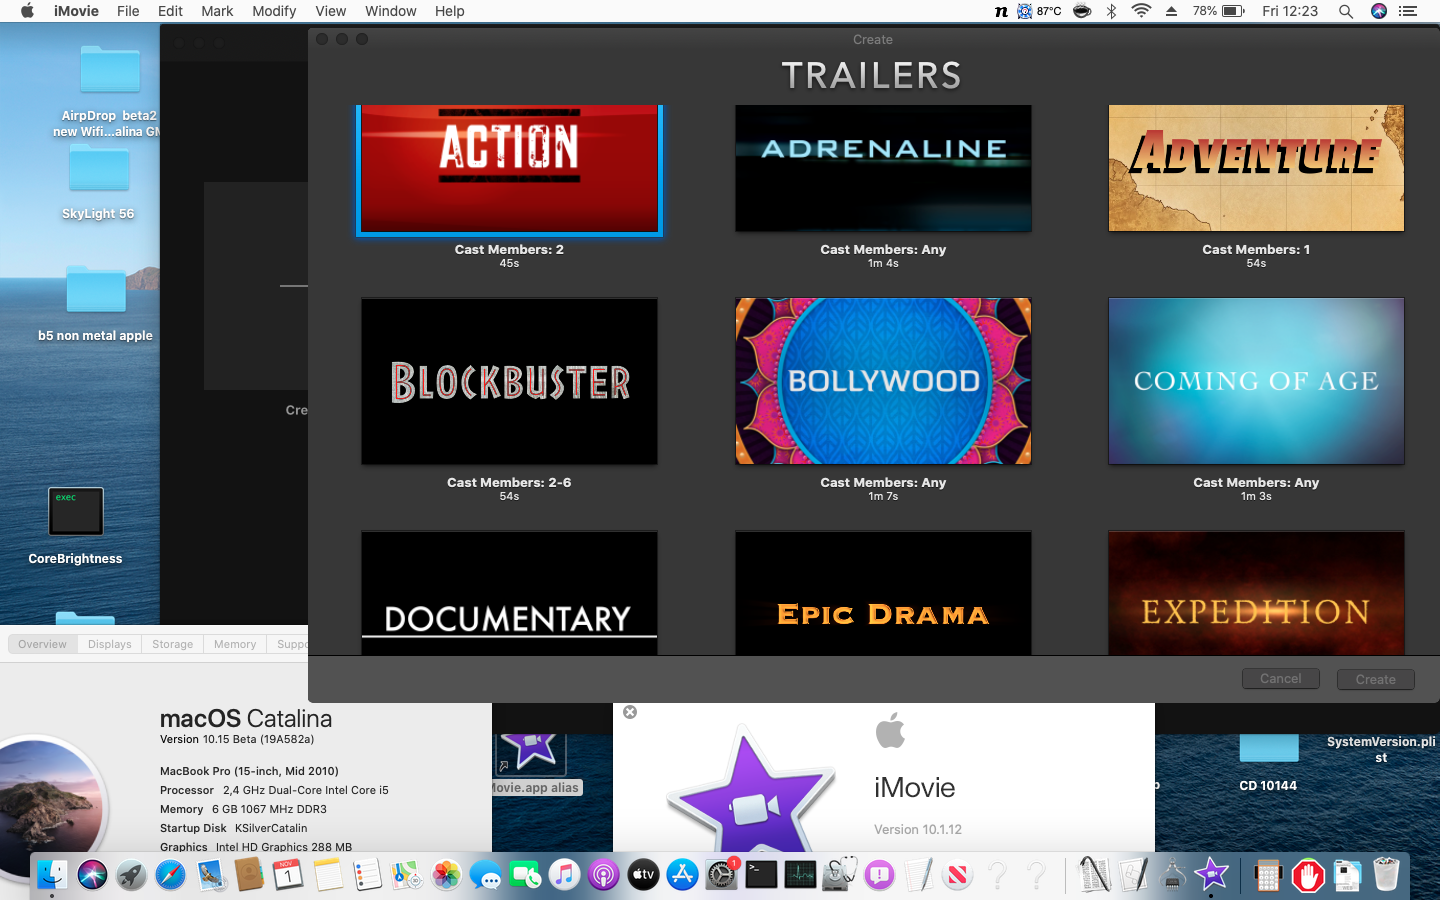1440x900 pixels.
Task: Open Safari from the Dock
Action: tap(170, 875)
